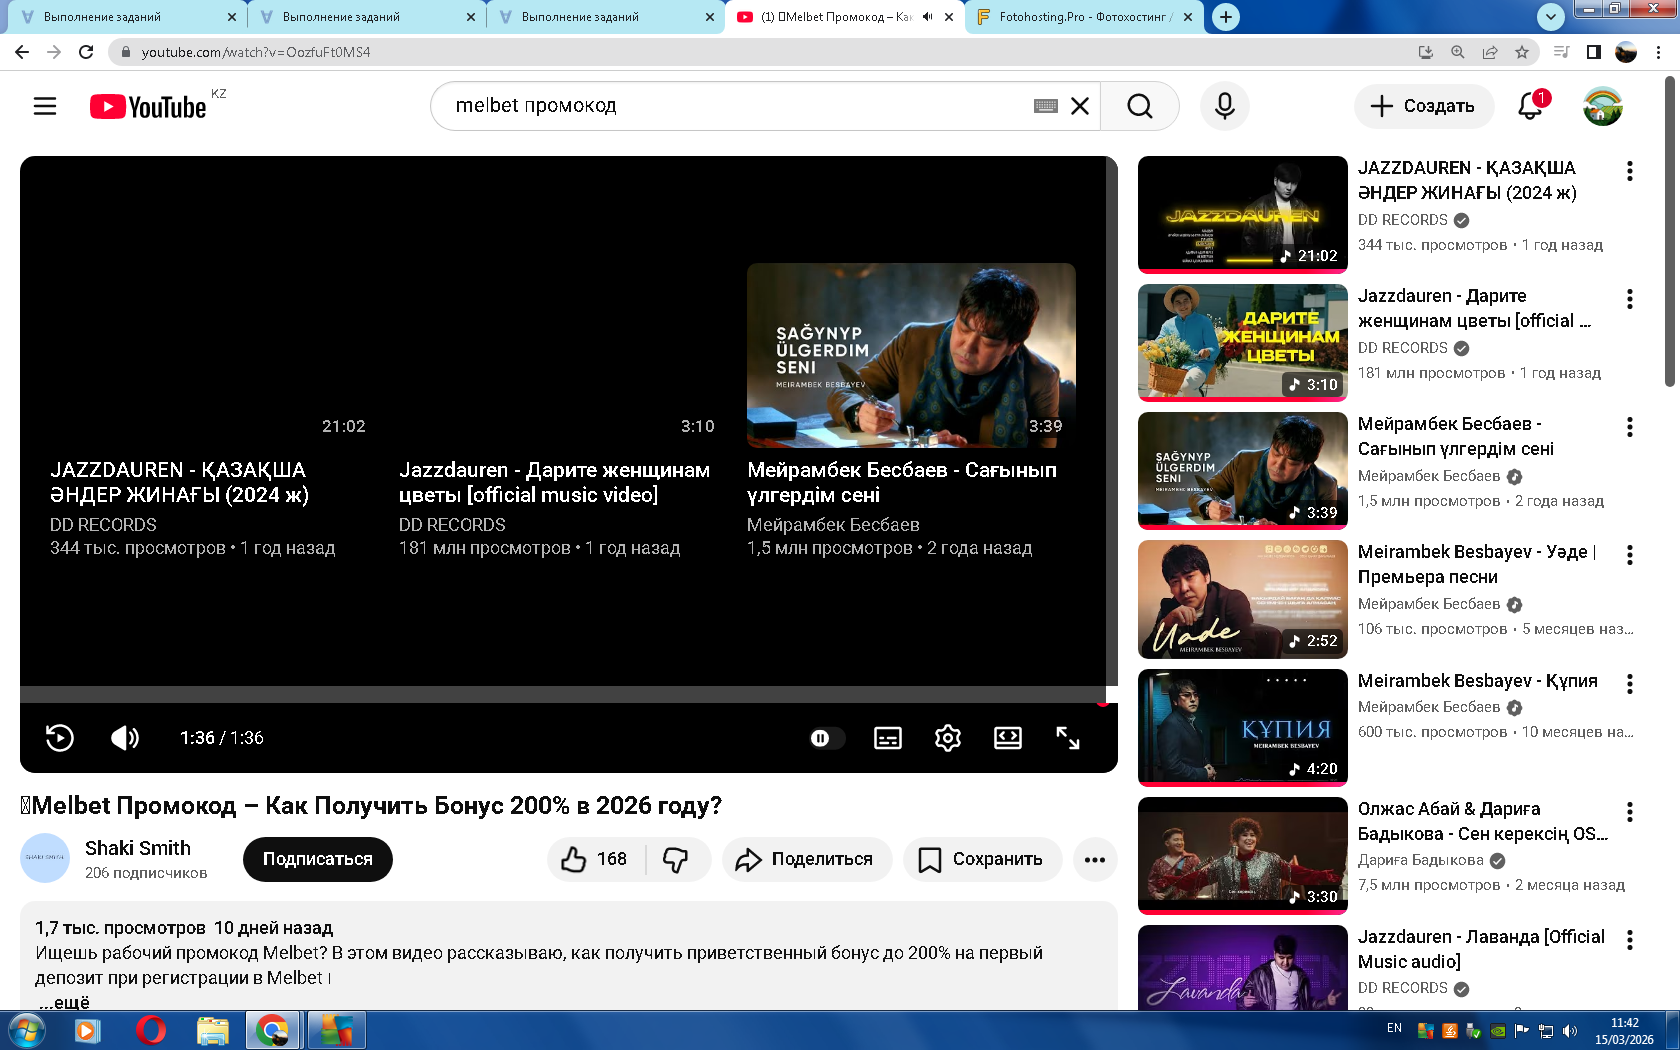Viewport: 1680px width, 1050px height.
Task: Open more actions under the video
Action: tap(1095, 859)
